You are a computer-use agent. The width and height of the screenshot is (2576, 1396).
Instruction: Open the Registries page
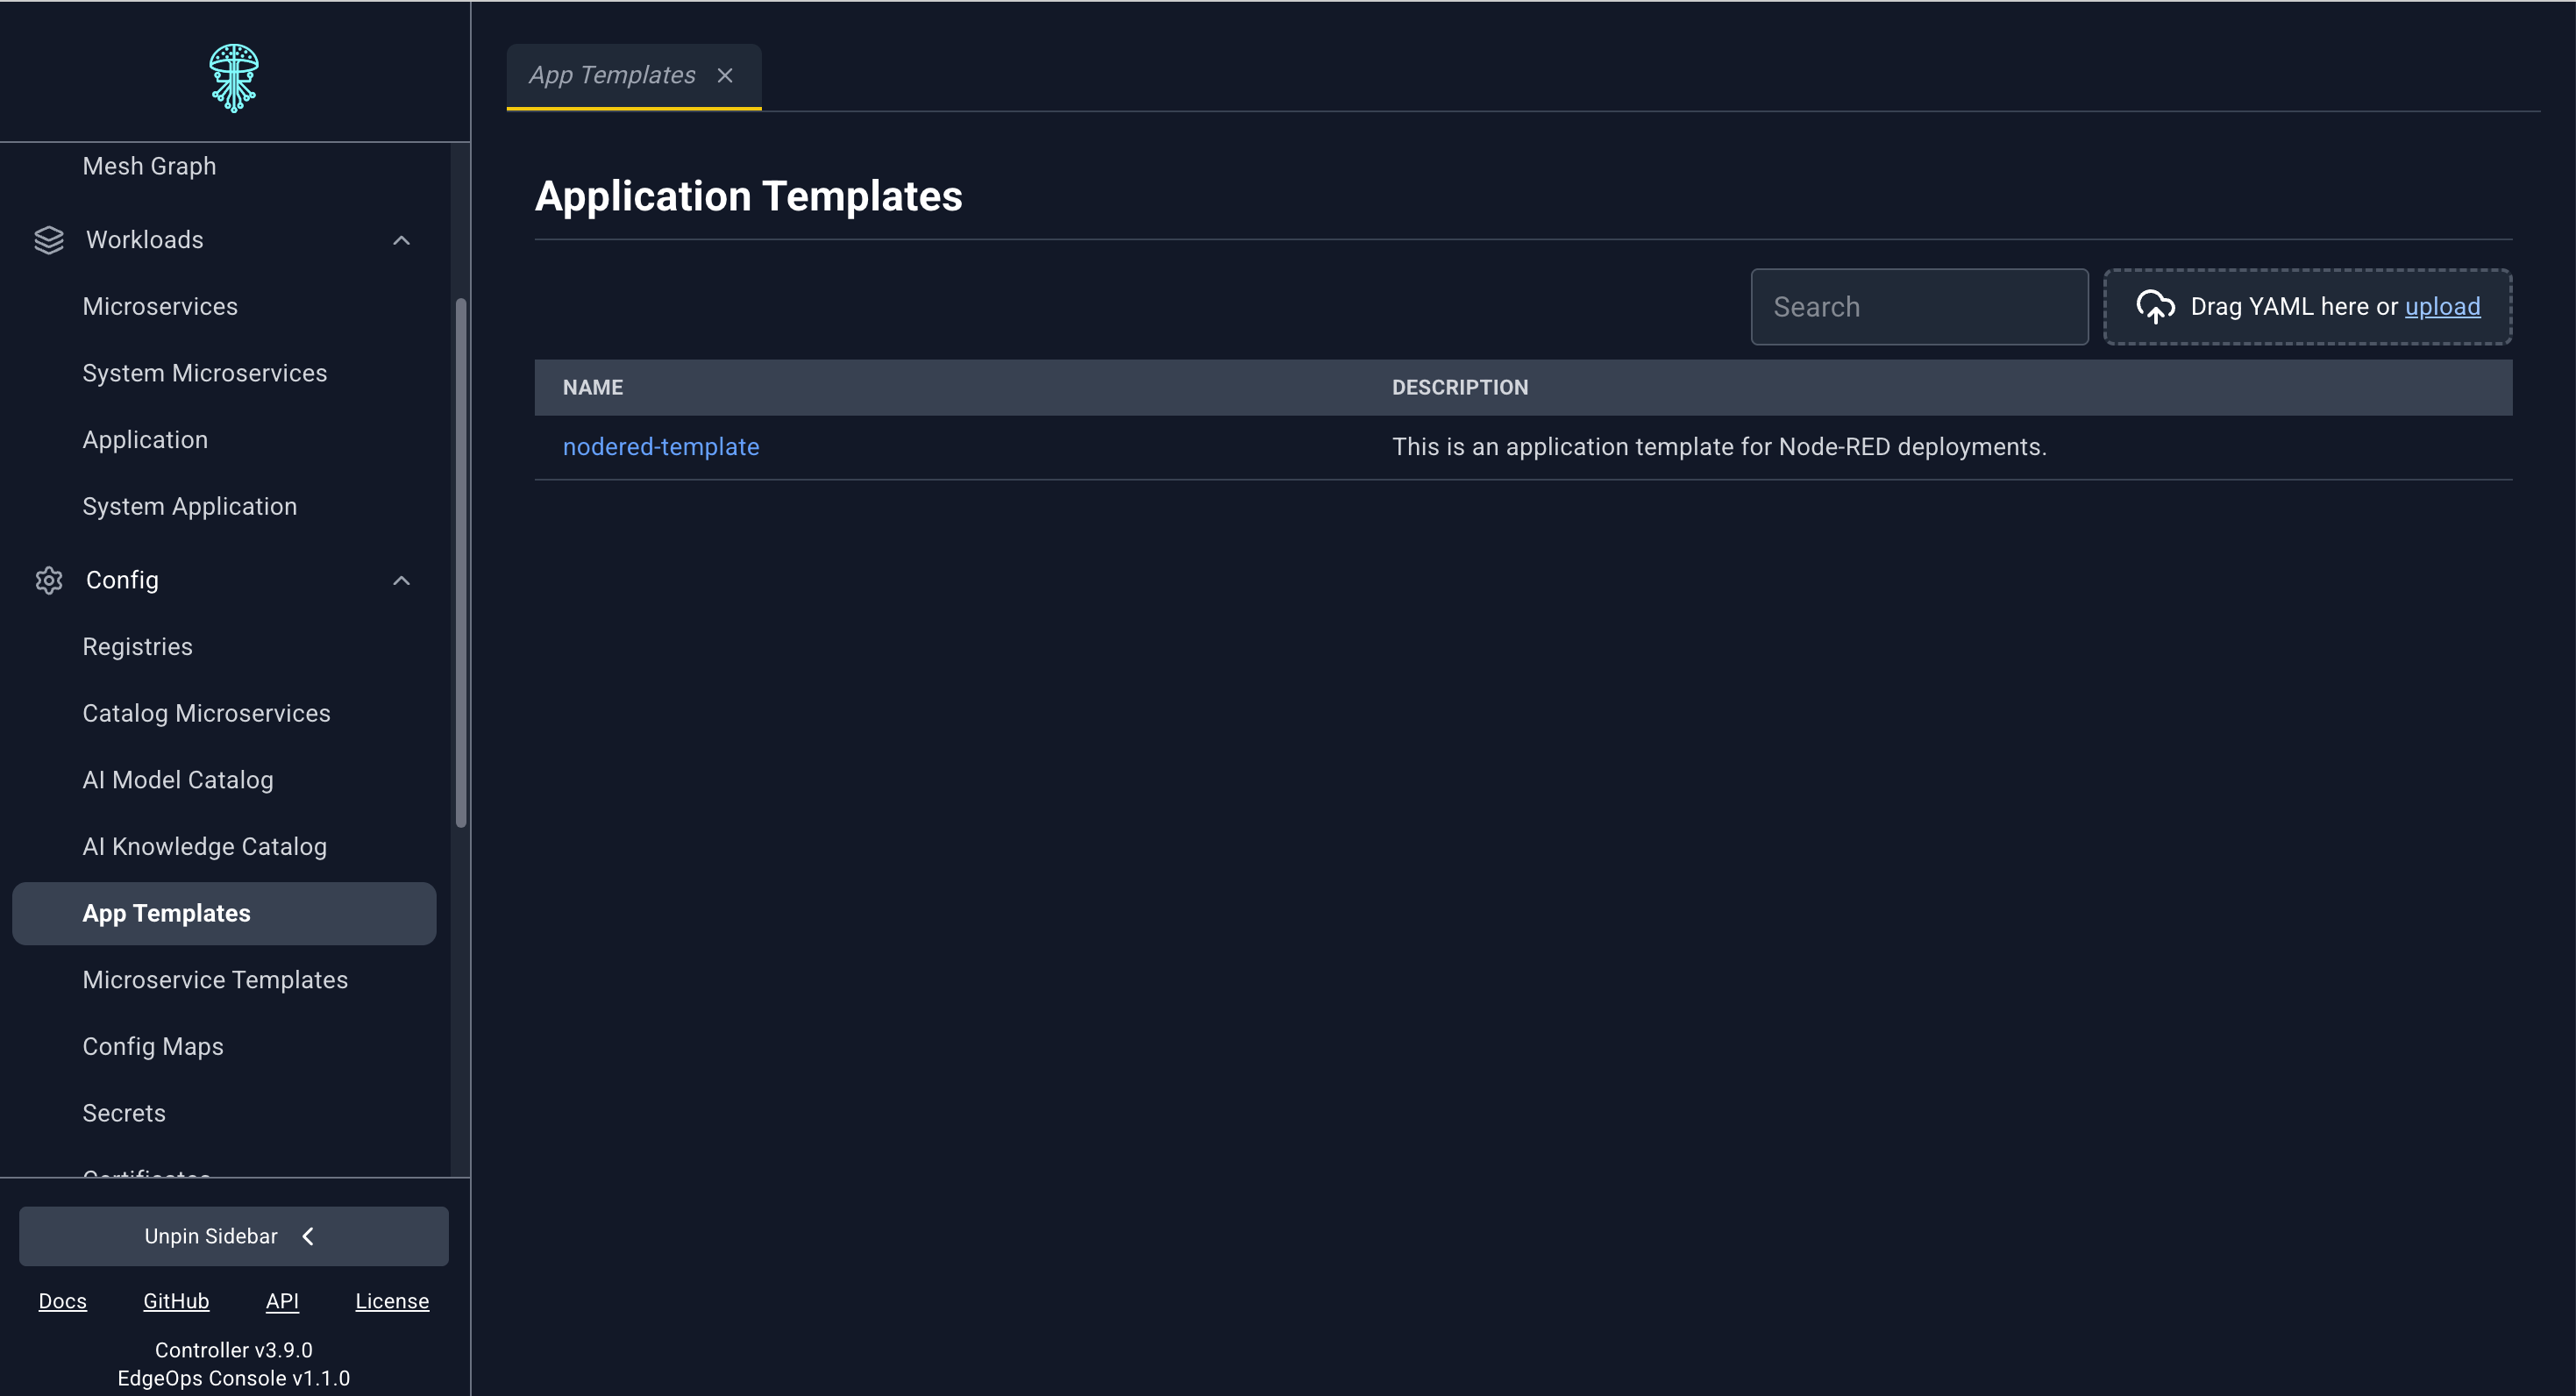click(138, 647)
